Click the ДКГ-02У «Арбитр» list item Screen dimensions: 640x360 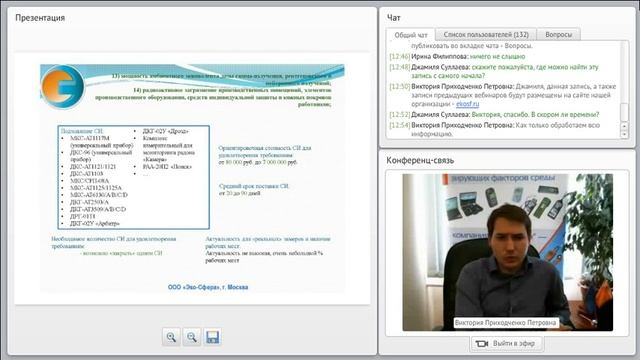pos(95,224)
